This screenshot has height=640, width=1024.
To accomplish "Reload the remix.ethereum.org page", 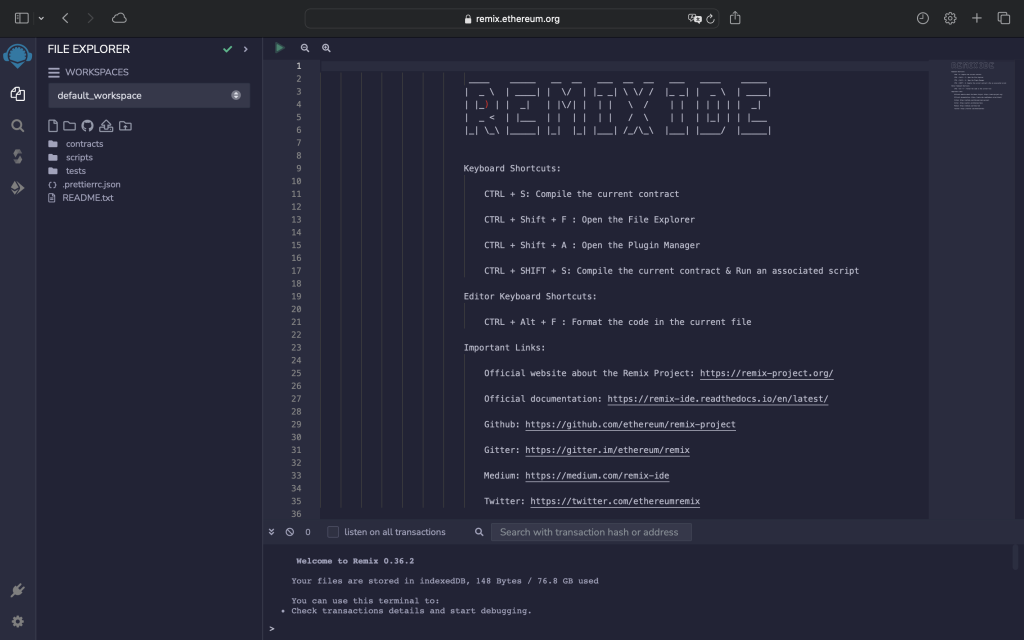I will click(711, 19).
